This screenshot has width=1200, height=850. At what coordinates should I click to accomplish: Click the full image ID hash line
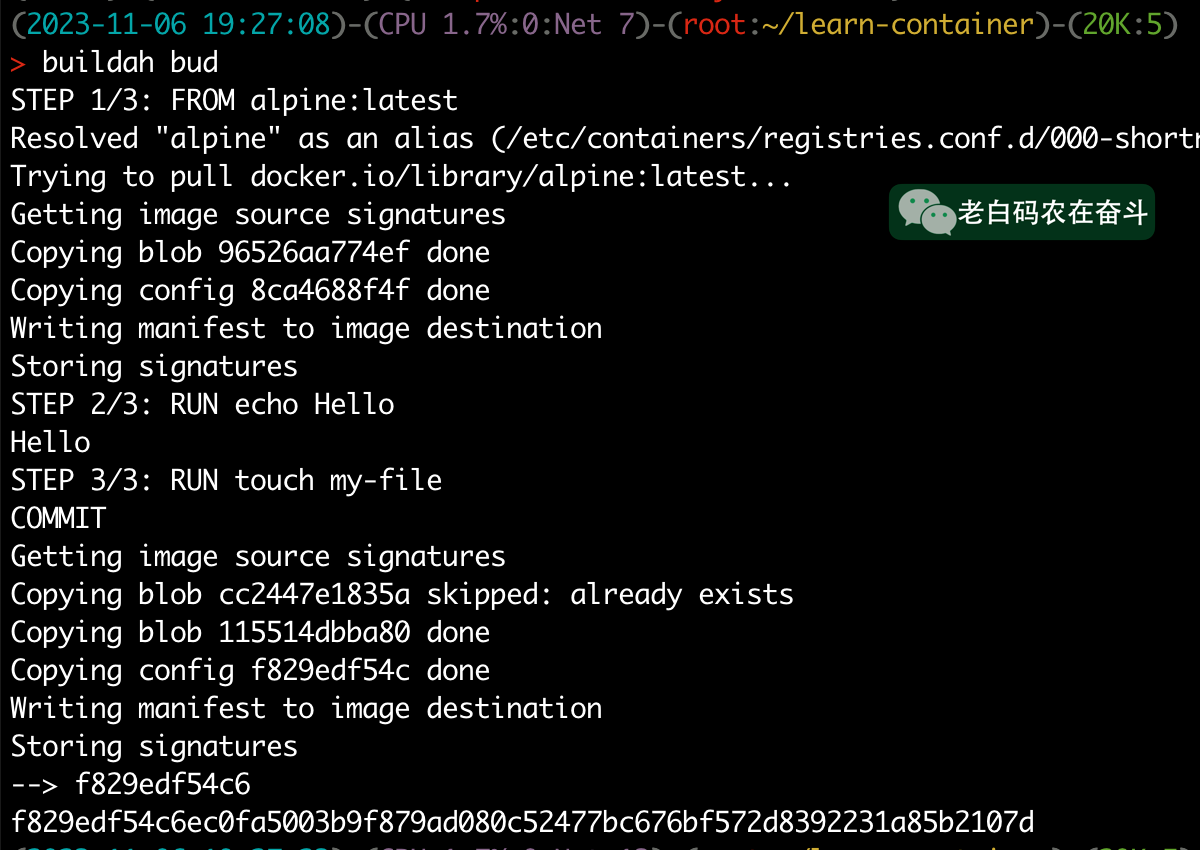(x=522, y=822)
